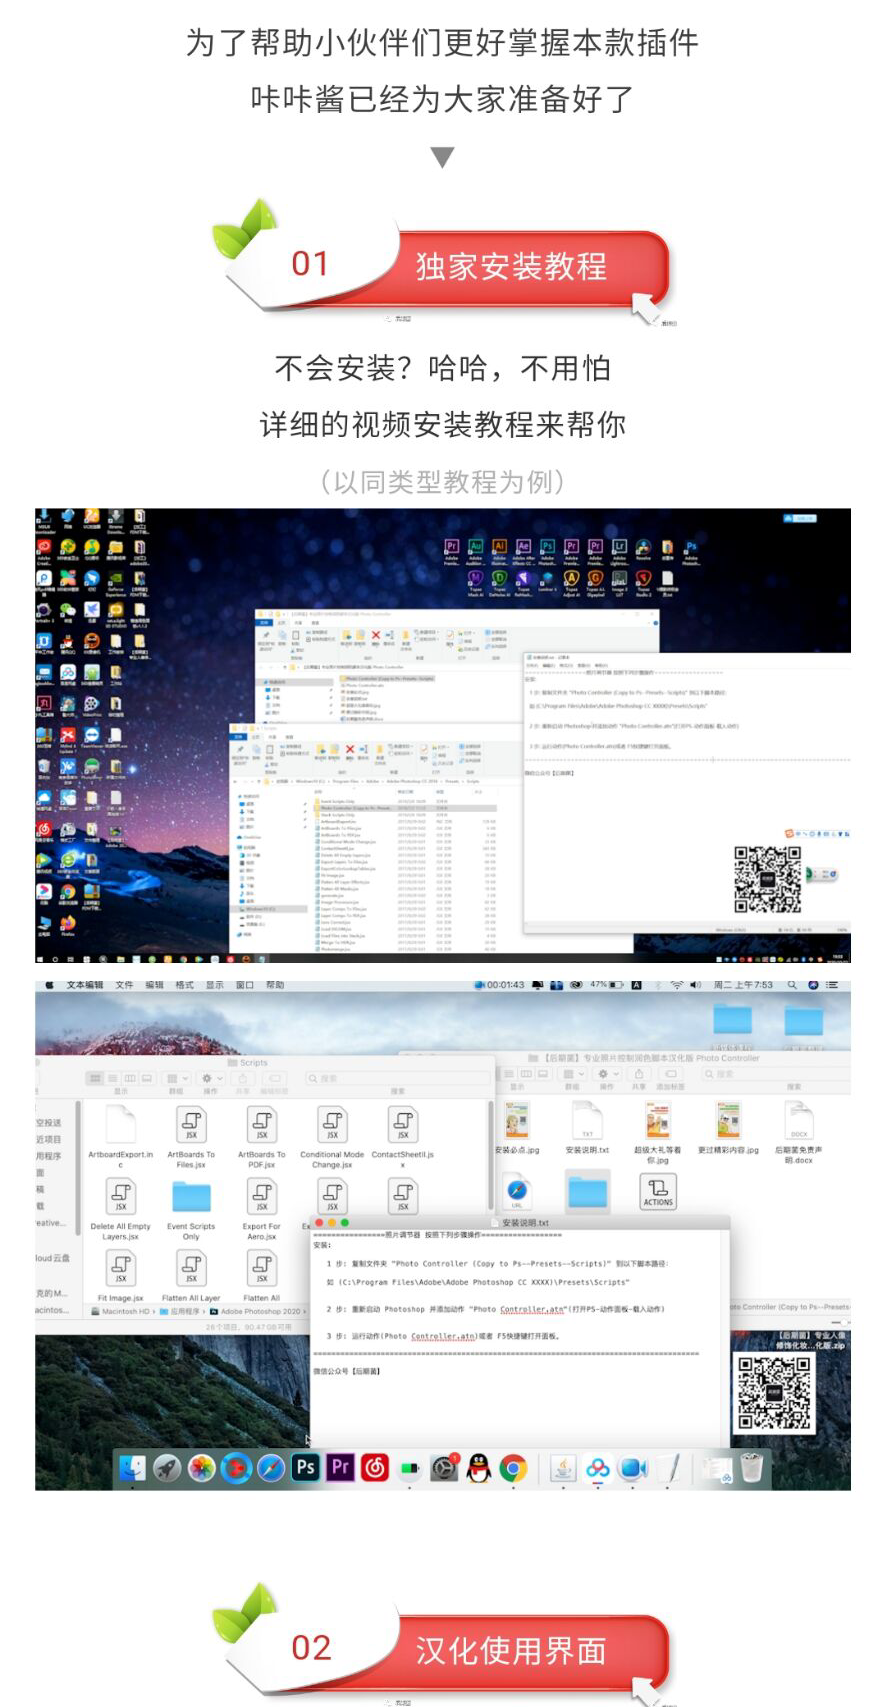Select the folder in Photo Controller window
Viewport: 886px width, 1707px height.
click(x=588, y=1192)
